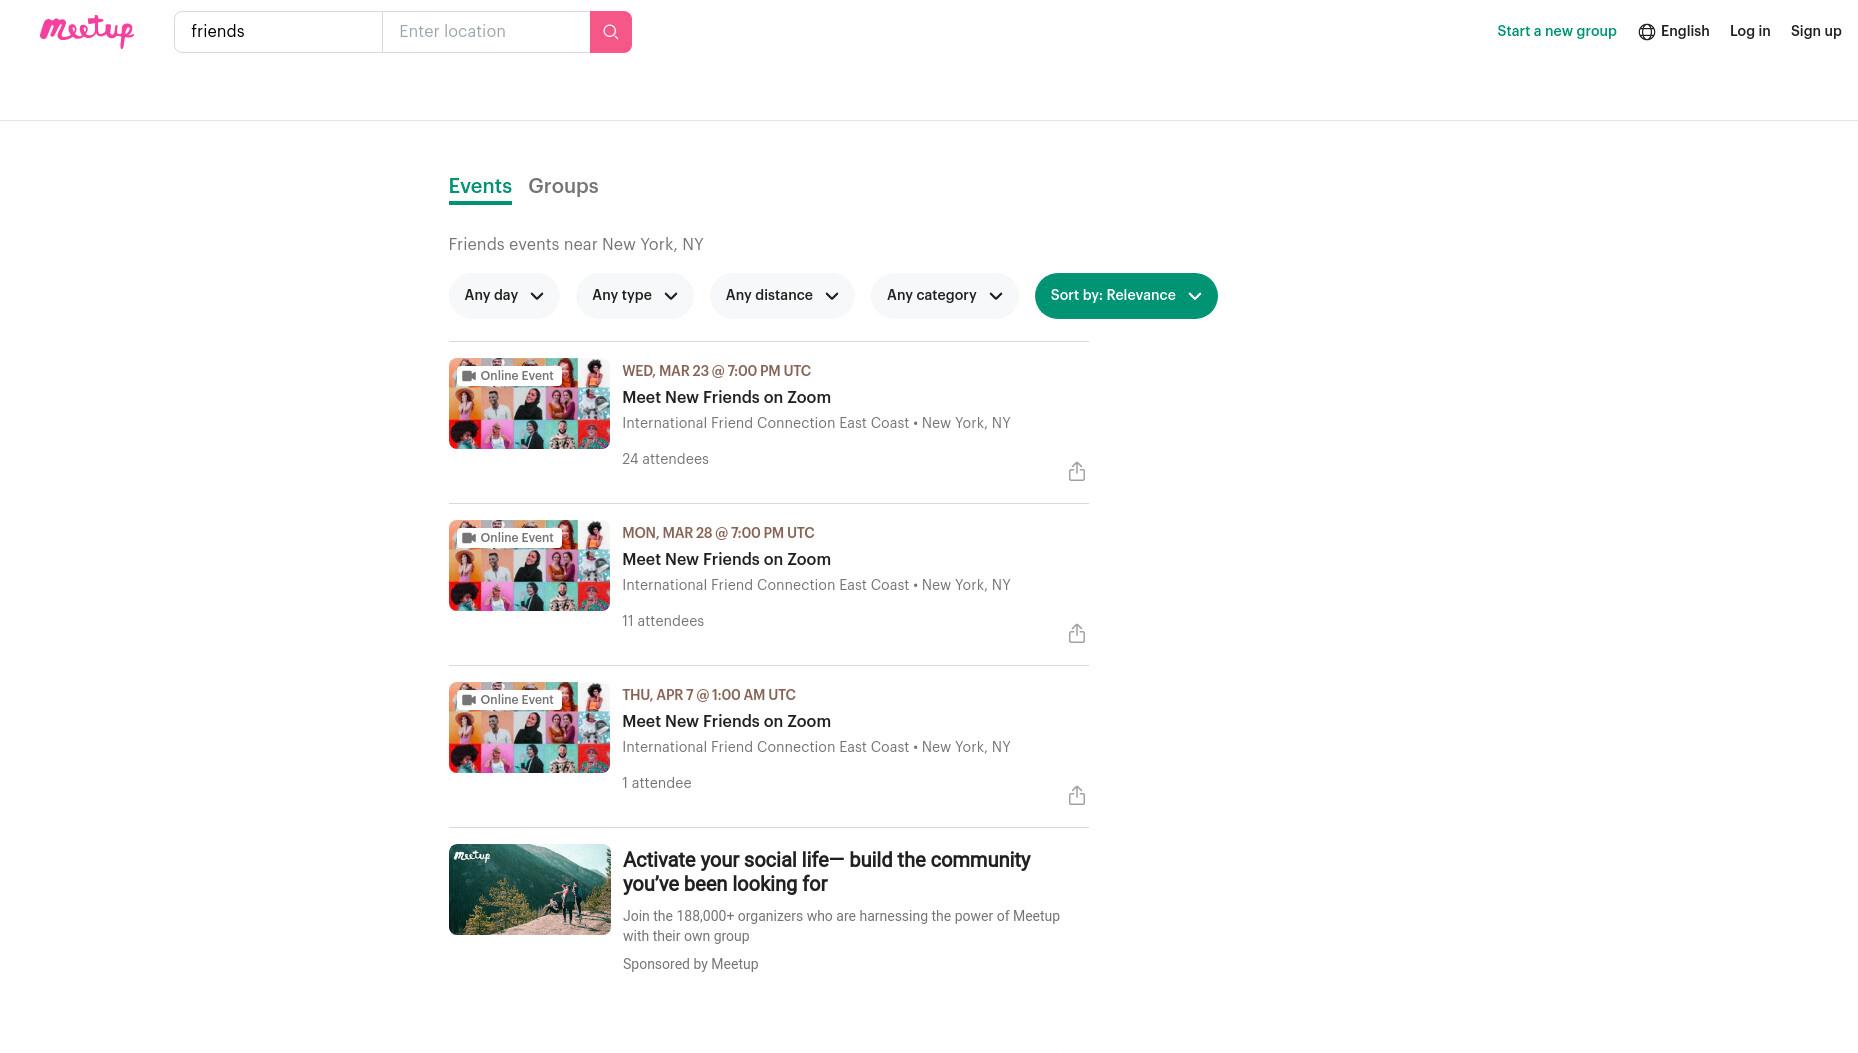This screenshot has width=1858, height=1053.
Task: Click the Sign up link
Action: coord(1816,31)
